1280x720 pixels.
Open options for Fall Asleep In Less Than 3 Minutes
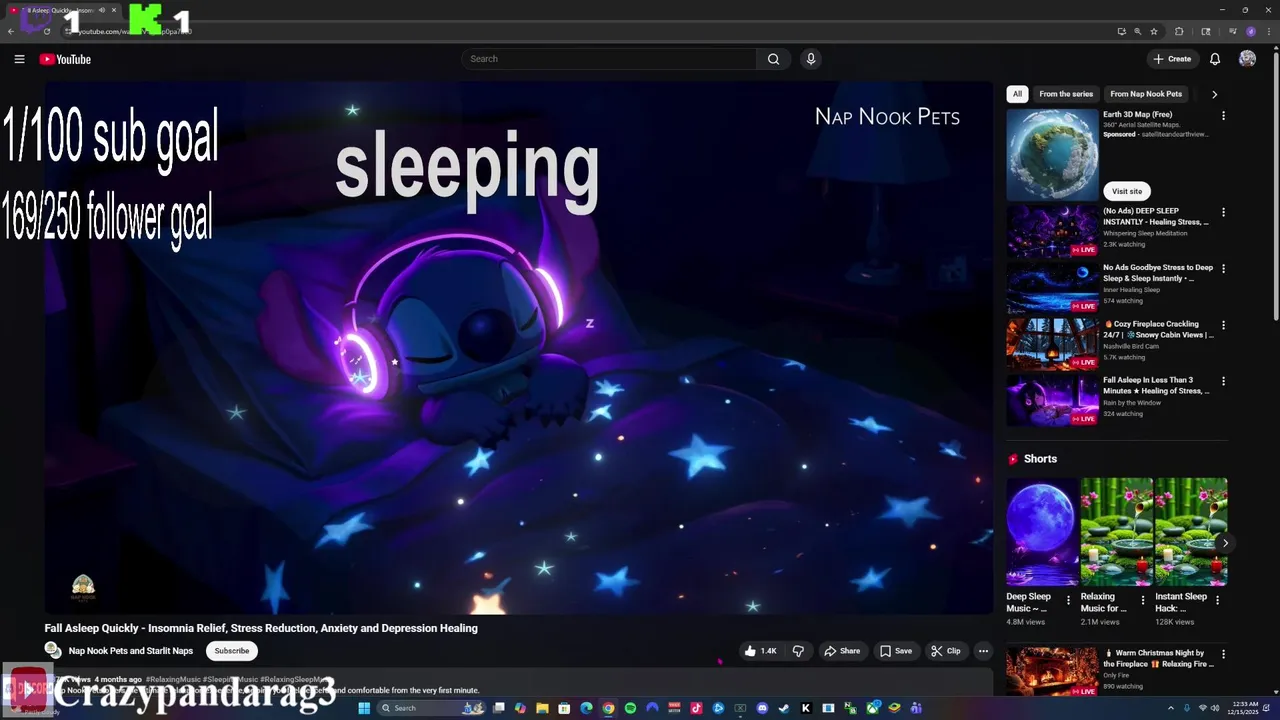click(1223, 381)
